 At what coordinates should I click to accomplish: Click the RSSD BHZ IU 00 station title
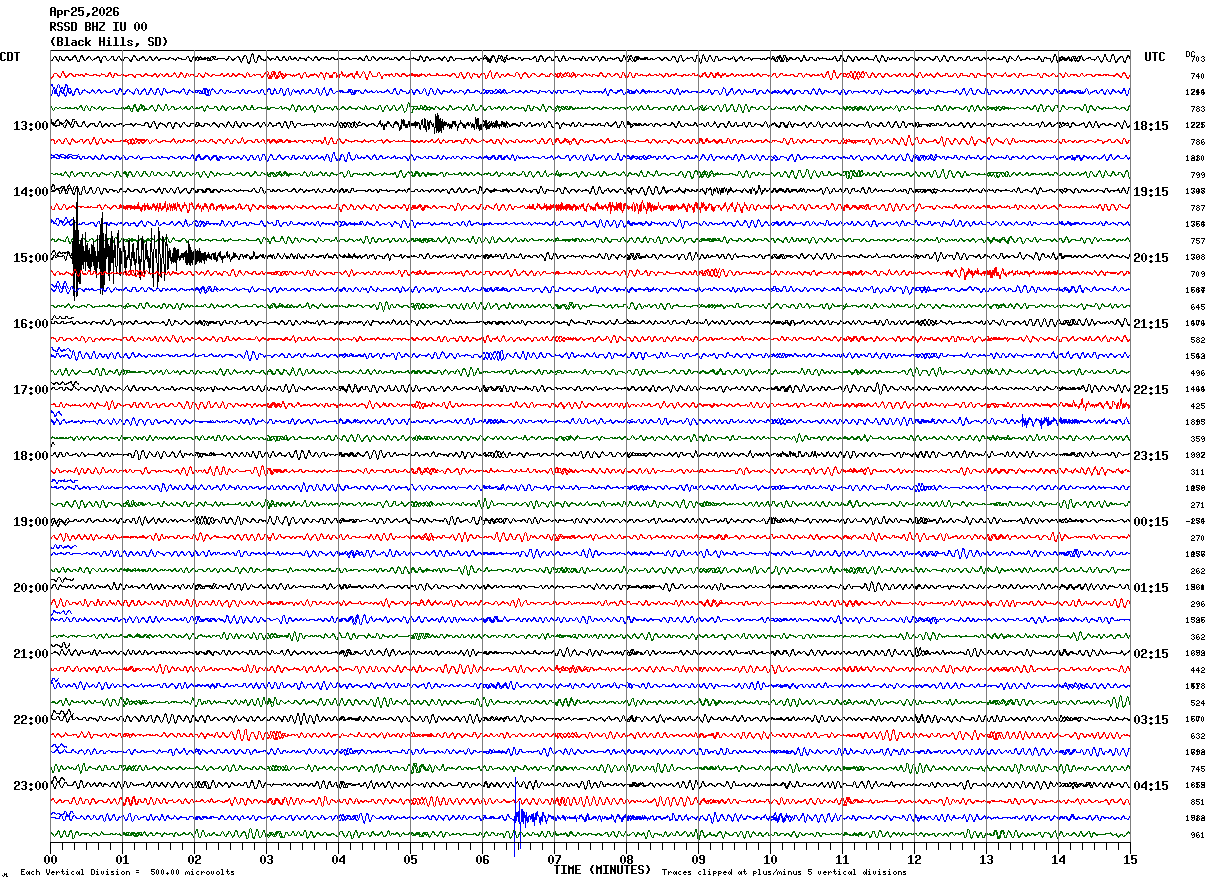point(98,27)
